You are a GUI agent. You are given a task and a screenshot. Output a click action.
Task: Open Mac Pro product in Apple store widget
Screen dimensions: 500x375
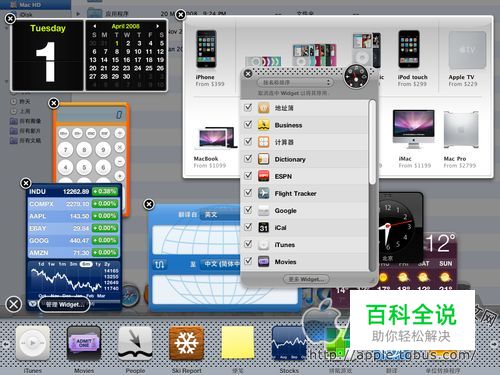[461, 139]
